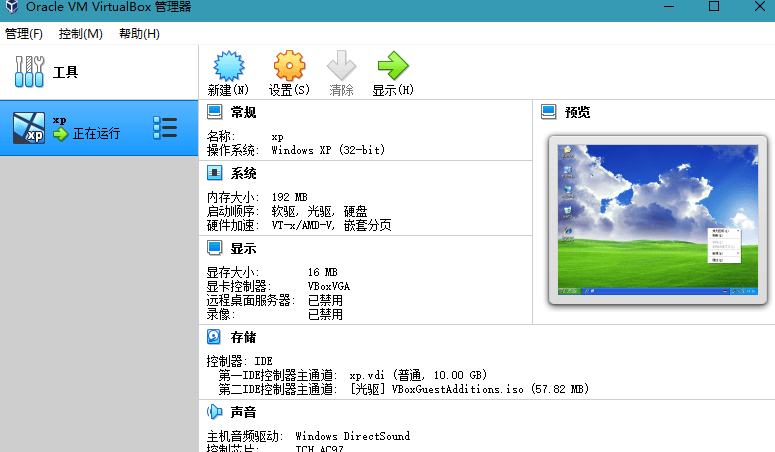This screenshot has width=775, height=452.
Task: Click the New (新建) VM toolbar icon
Action: point(228,66)
